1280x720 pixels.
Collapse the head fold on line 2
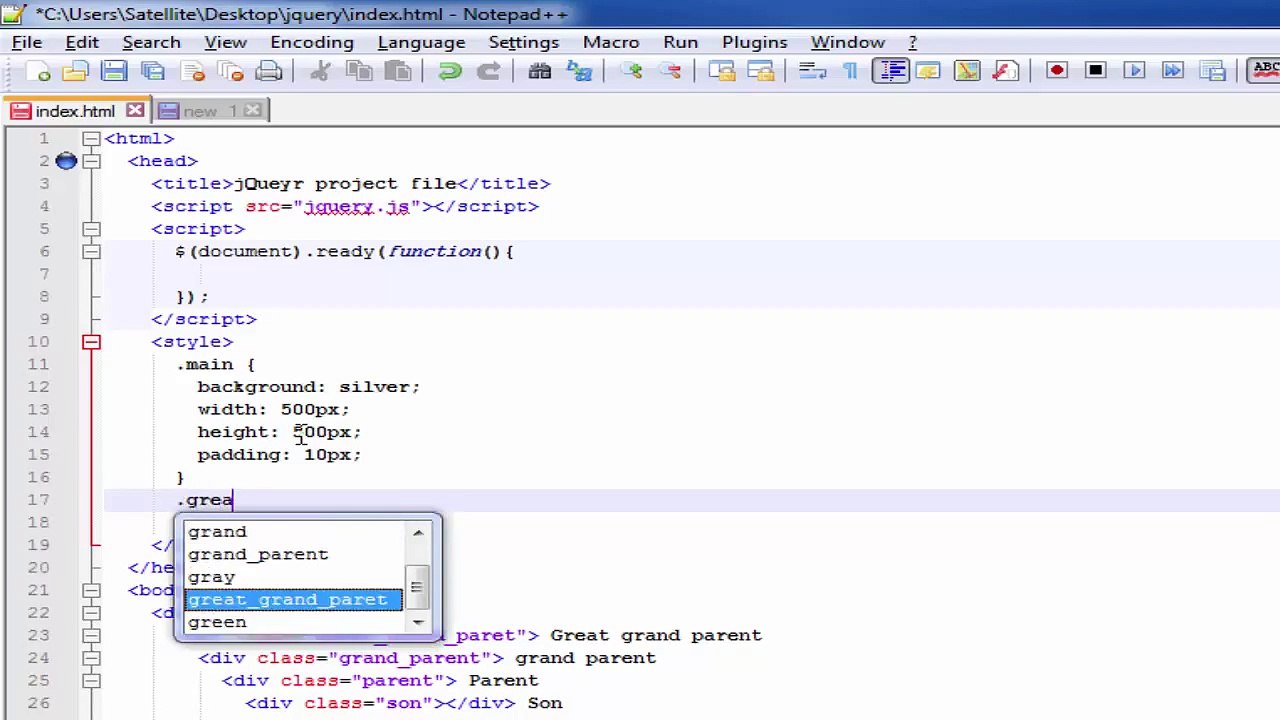click(91, 161)
